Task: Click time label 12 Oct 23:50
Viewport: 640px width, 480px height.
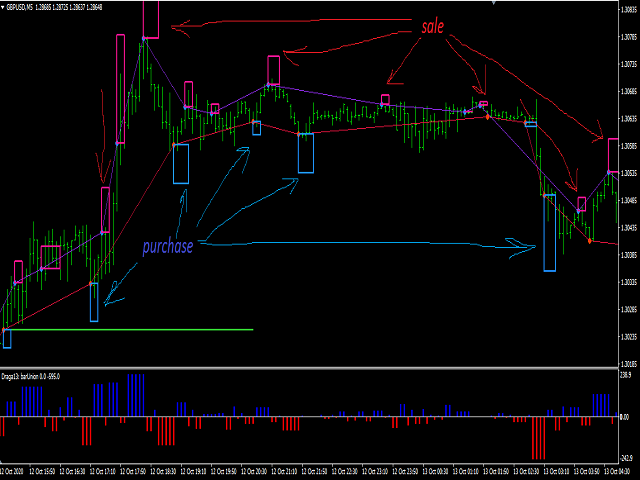Action: pos(404,471)
